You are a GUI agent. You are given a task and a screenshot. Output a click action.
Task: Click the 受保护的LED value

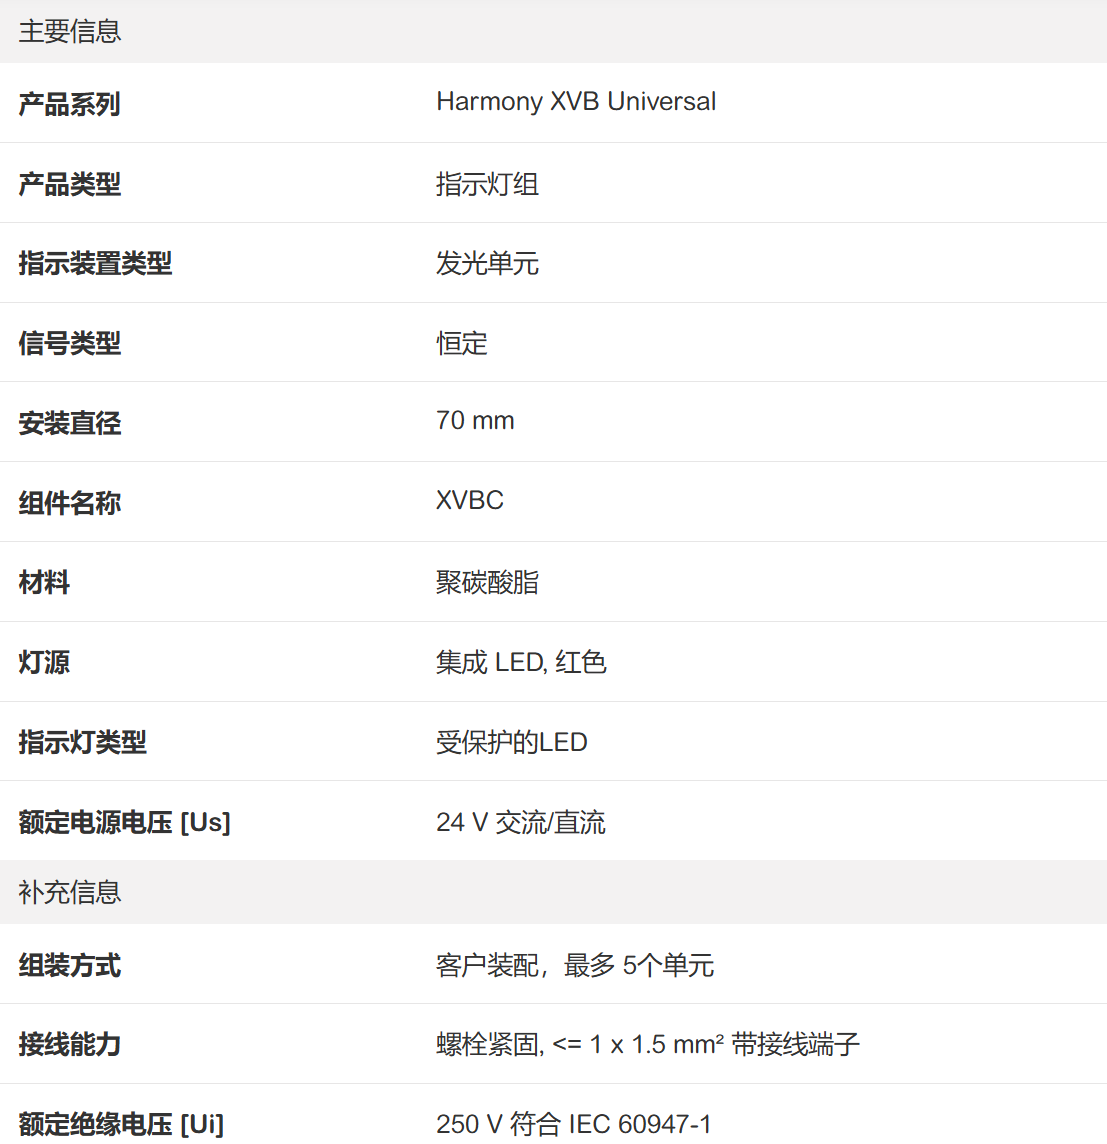point(512,742)
